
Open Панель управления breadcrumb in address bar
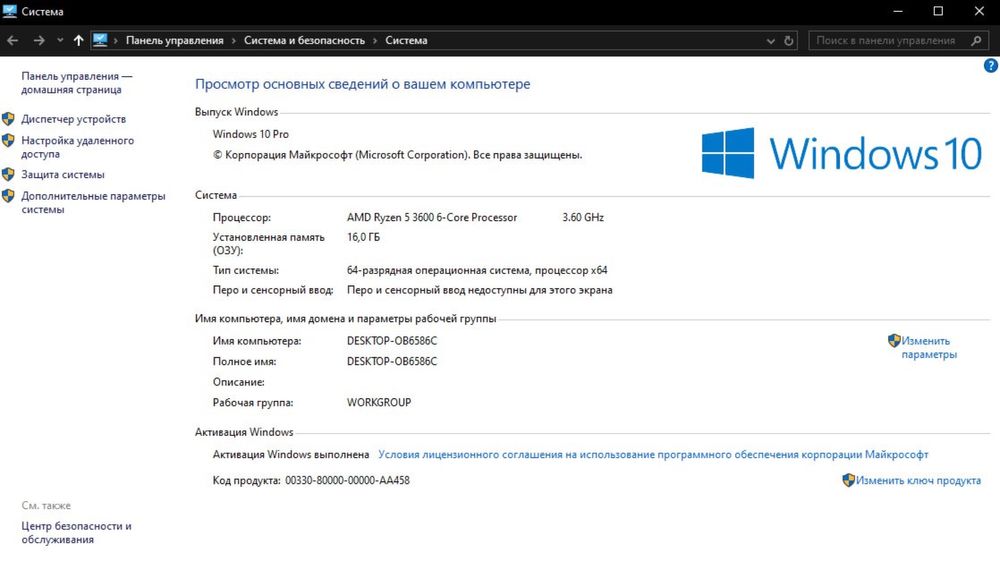pos(174,41)
